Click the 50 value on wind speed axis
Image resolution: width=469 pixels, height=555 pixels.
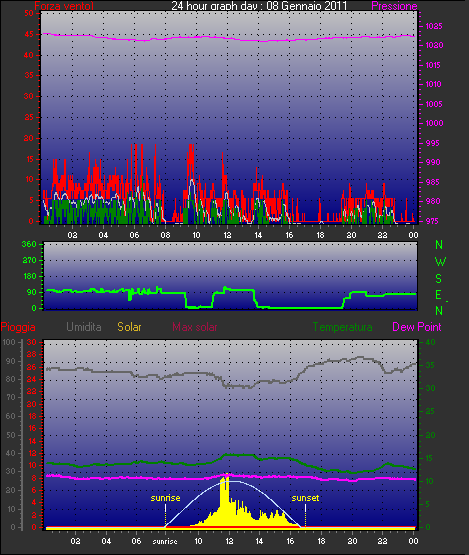29,13
